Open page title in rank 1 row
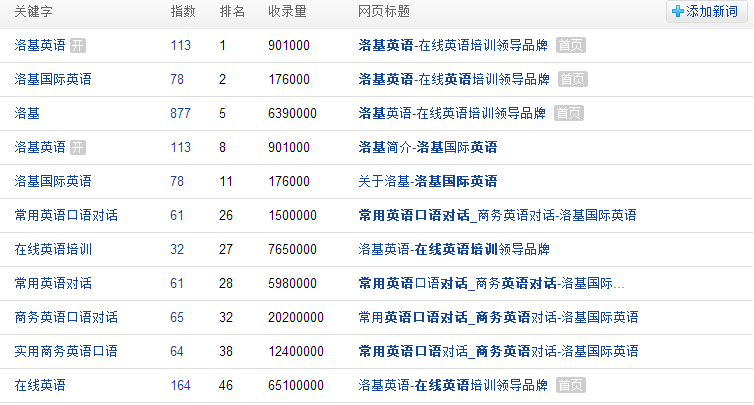The width and height of the screenshot is (754, 405). [453, 45]
